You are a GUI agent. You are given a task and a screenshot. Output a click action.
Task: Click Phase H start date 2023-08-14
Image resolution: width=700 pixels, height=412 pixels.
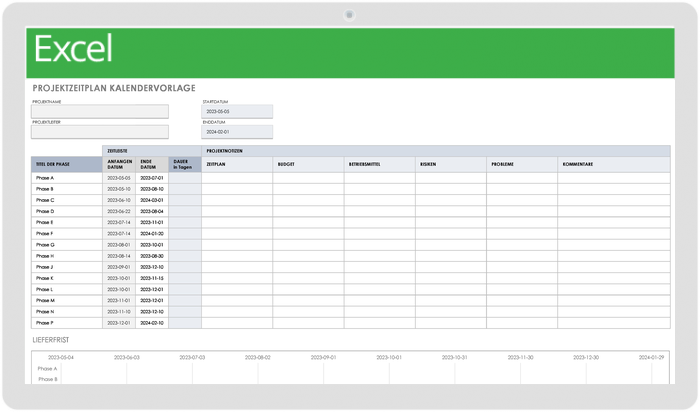(x=119, y=256)
